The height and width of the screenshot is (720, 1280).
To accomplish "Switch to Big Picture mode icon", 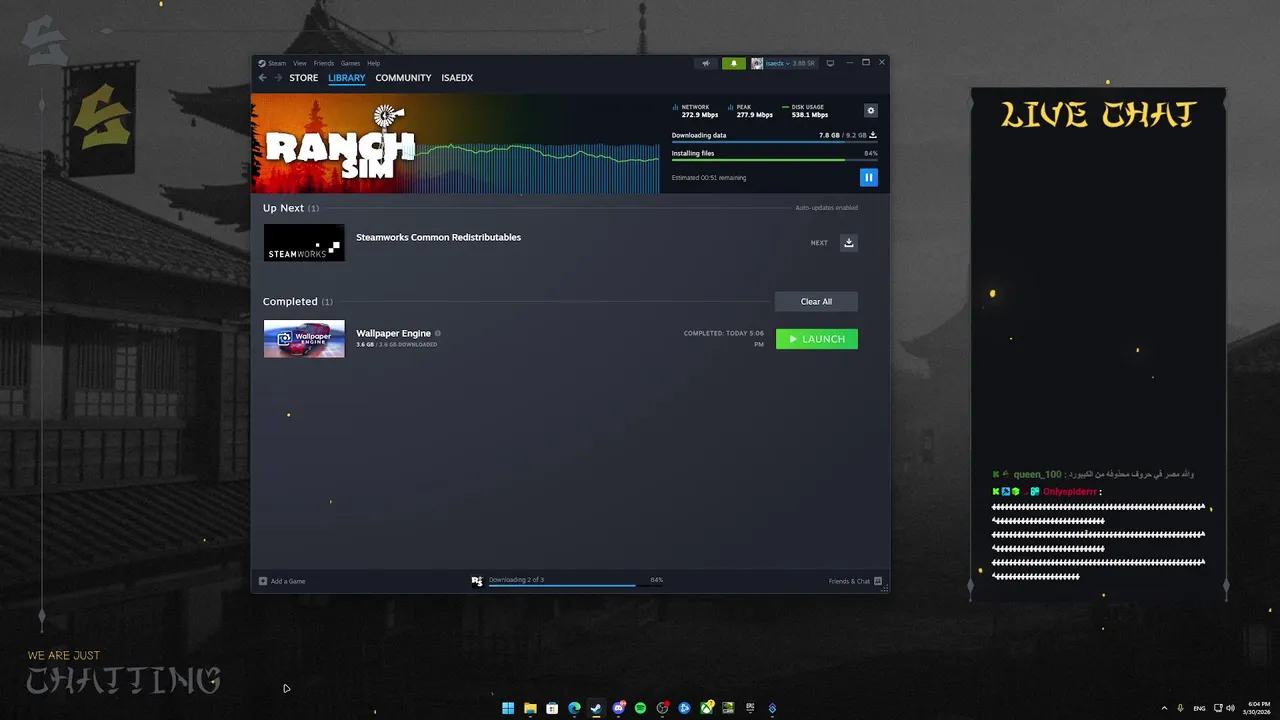I will (829, 63).
